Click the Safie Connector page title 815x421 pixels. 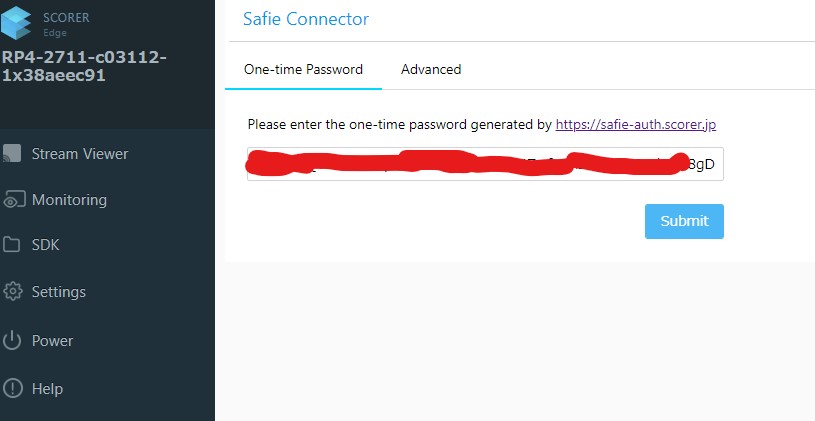[x=306, y=19]
